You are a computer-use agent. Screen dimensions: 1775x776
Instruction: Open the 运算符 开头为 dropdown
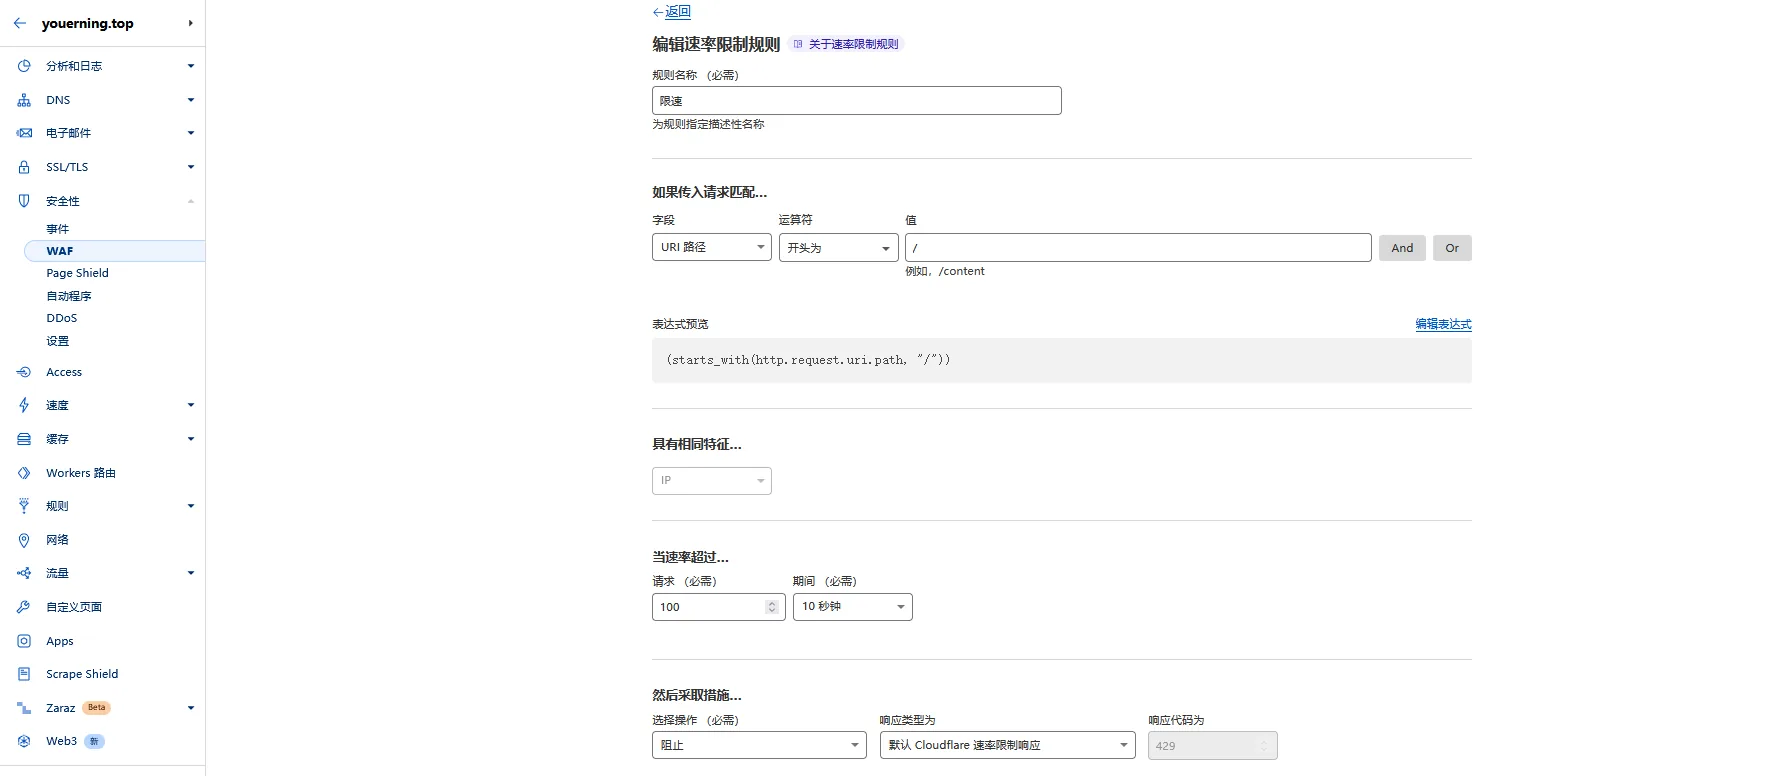[839, 248]
